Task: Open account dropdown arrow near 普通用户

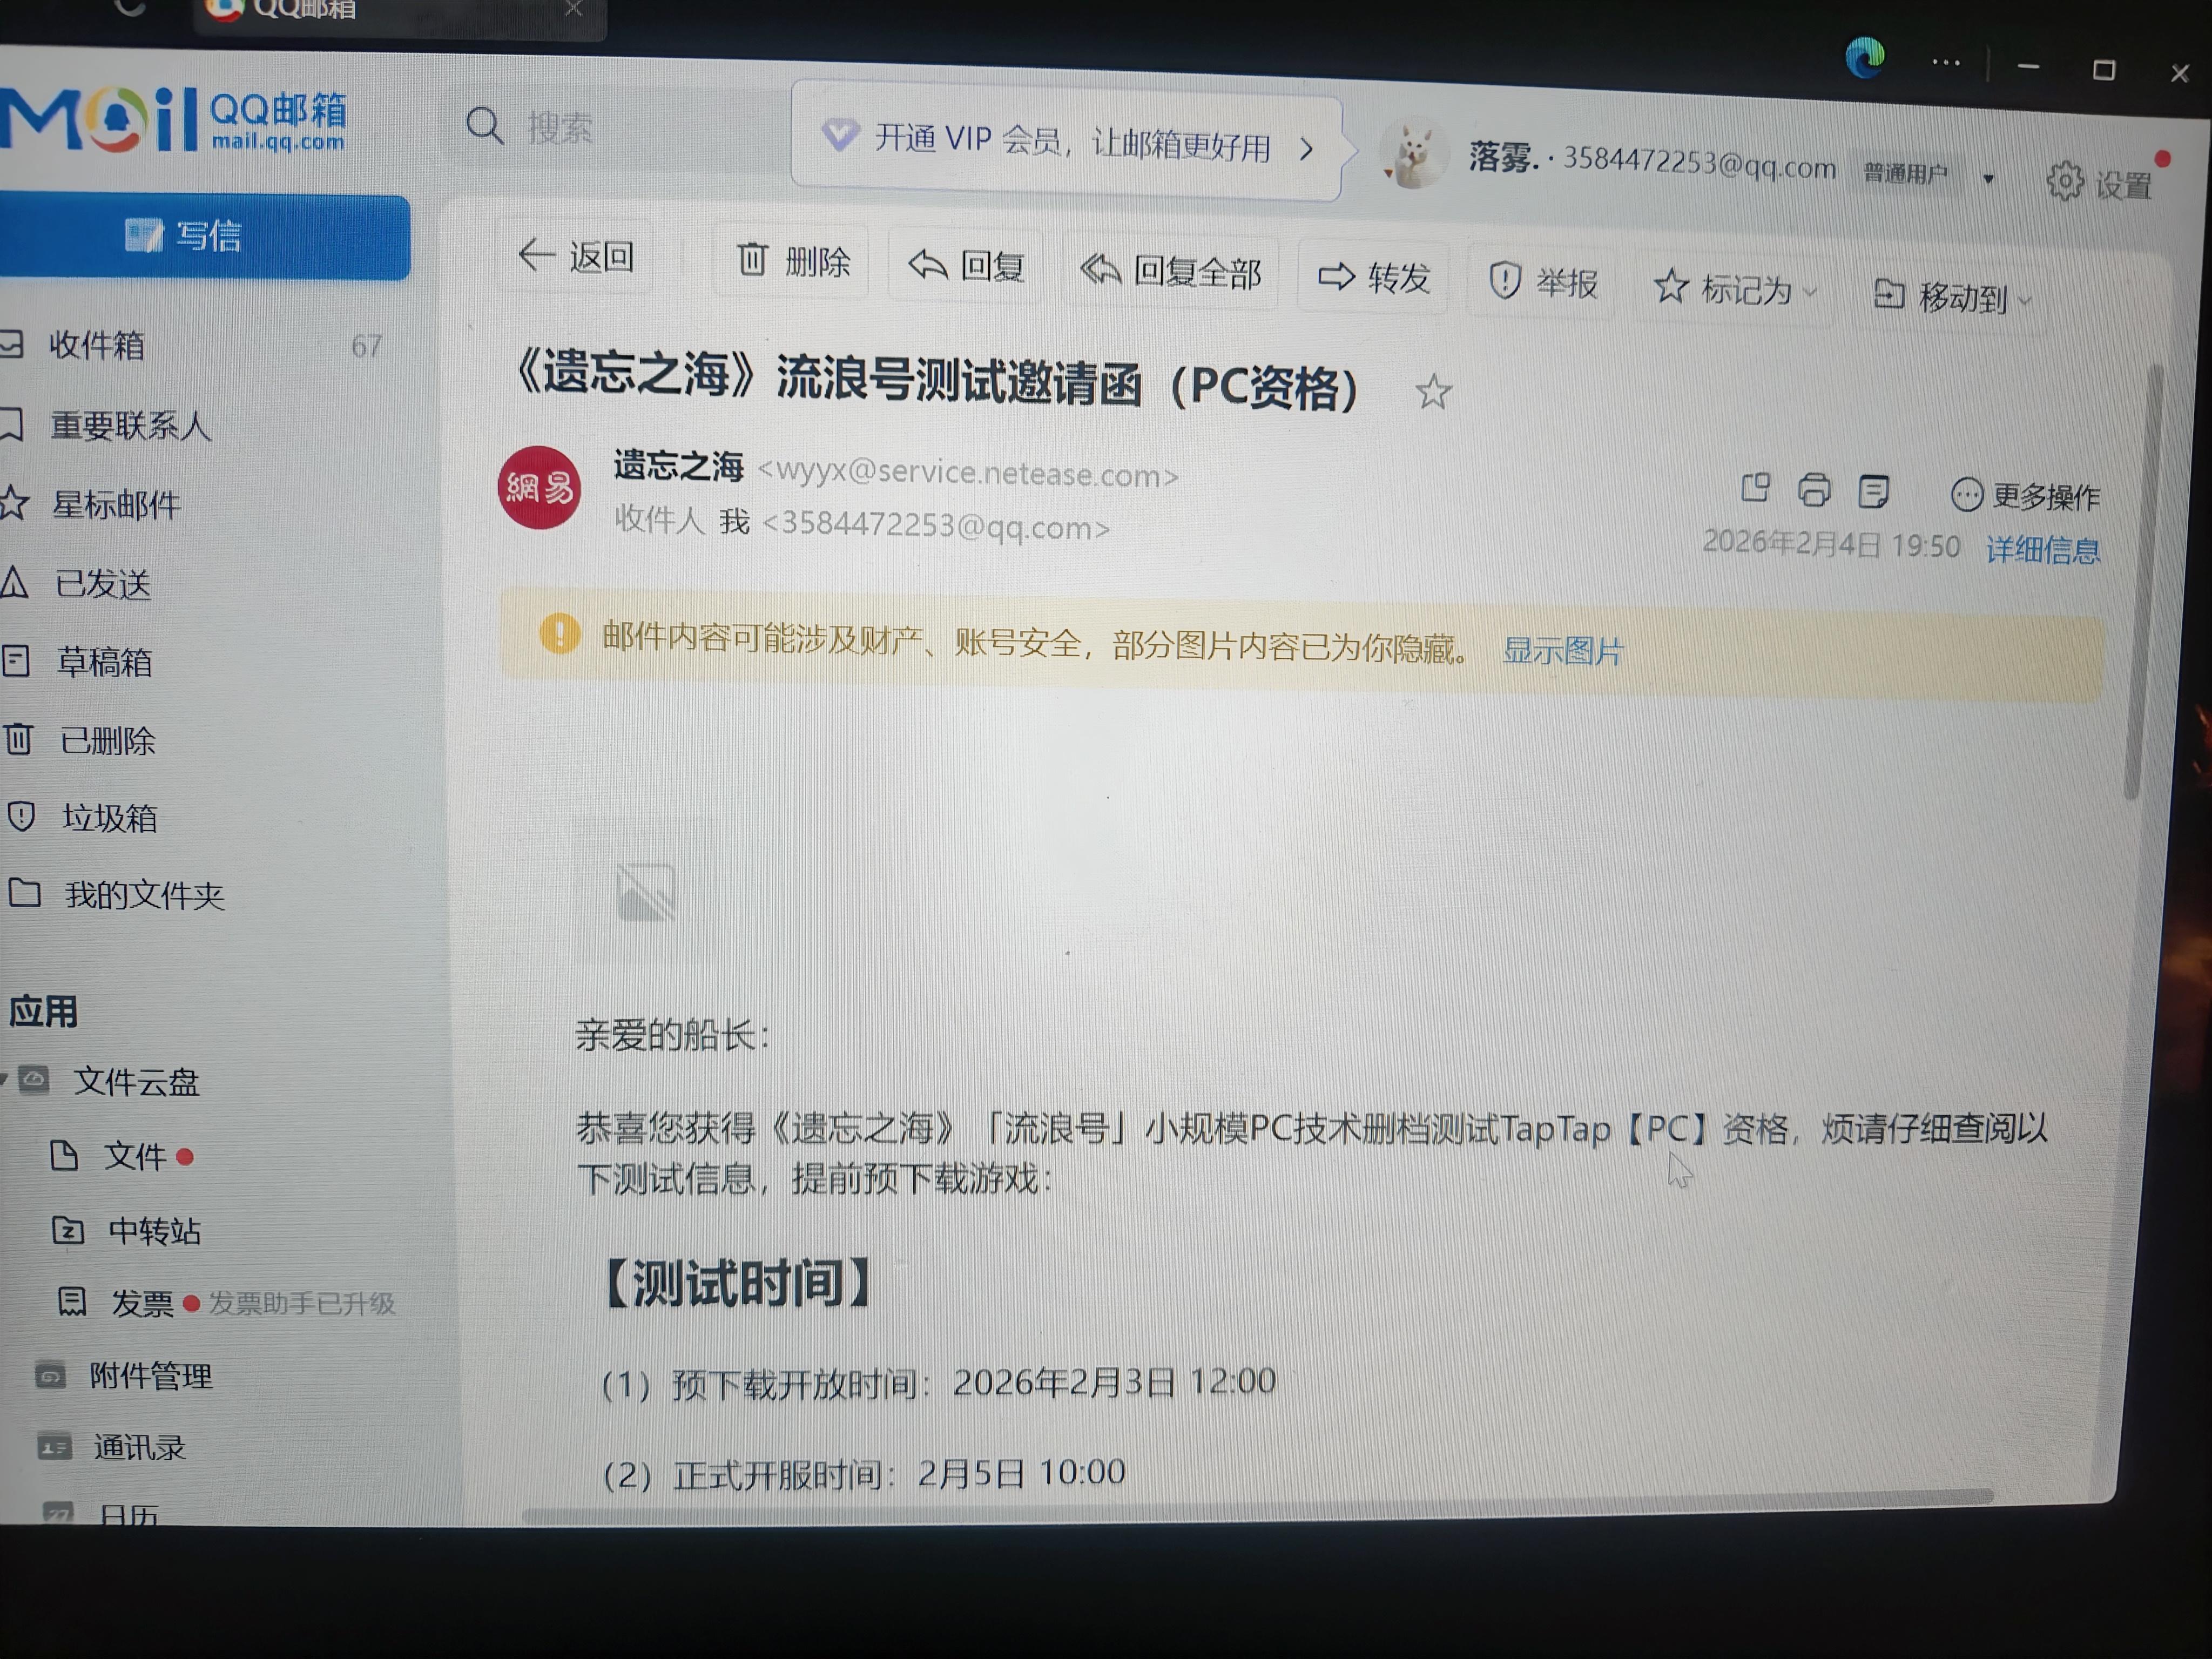Action: pyautogui.click(x=1988, y=179)
